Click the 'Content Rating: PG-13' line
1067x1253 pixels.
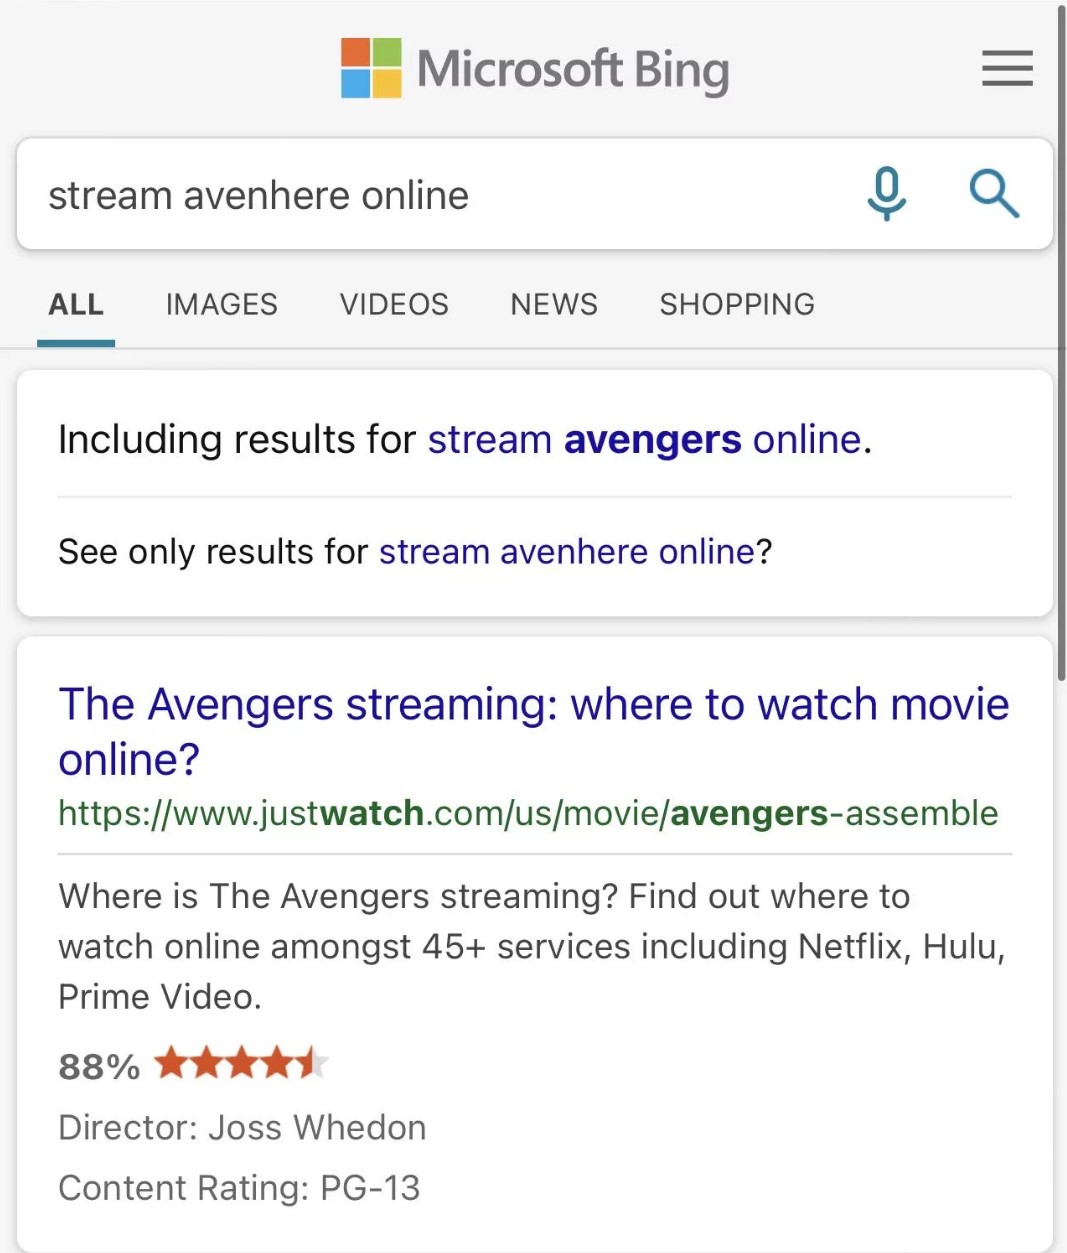(x=239, y=1188)
